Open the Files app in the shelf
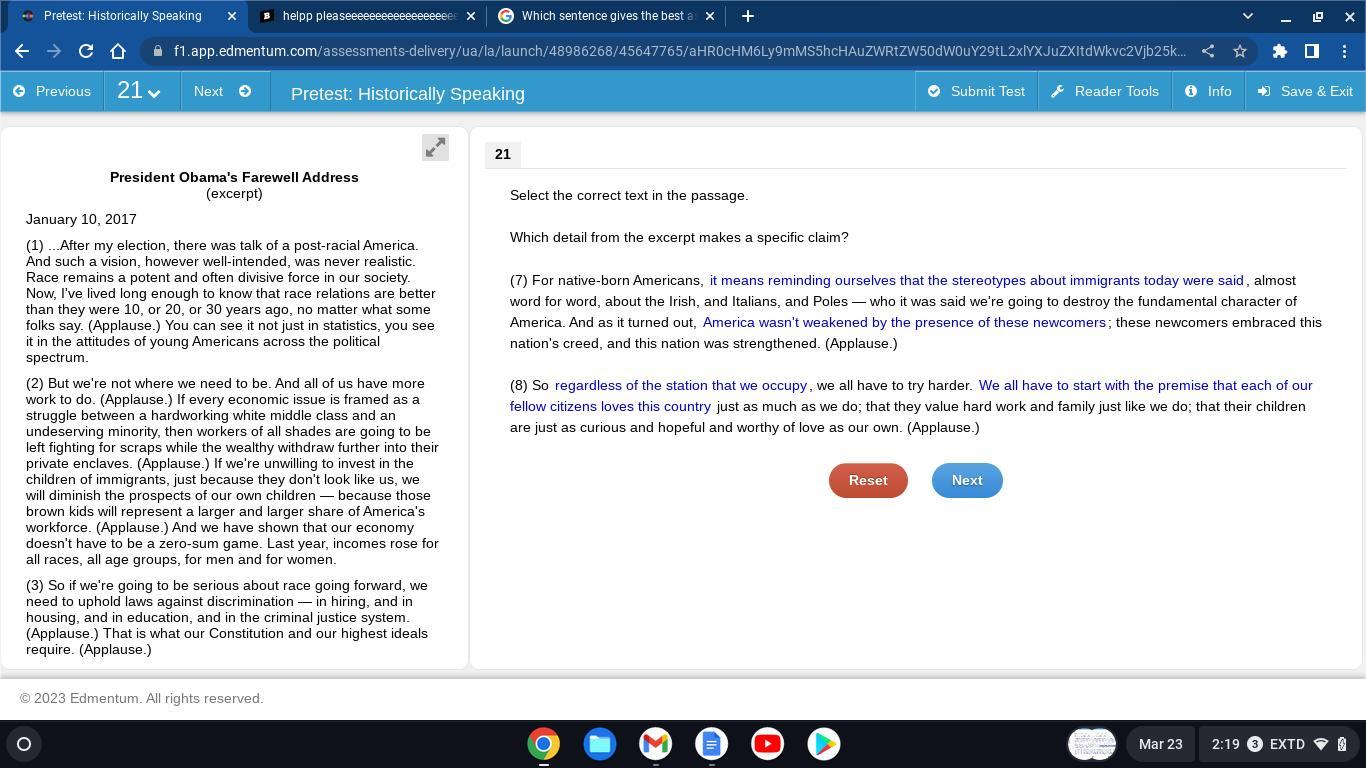 point(600,744)
